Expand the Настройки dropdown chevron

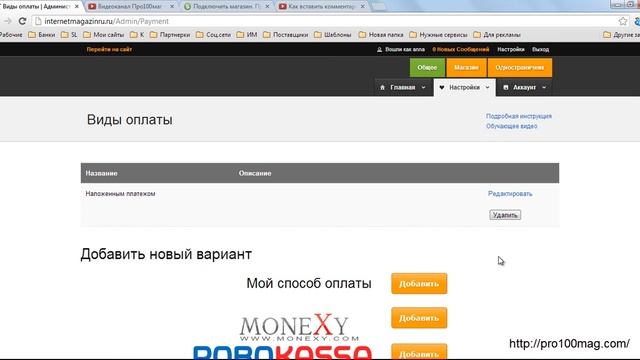click(487, 87)
